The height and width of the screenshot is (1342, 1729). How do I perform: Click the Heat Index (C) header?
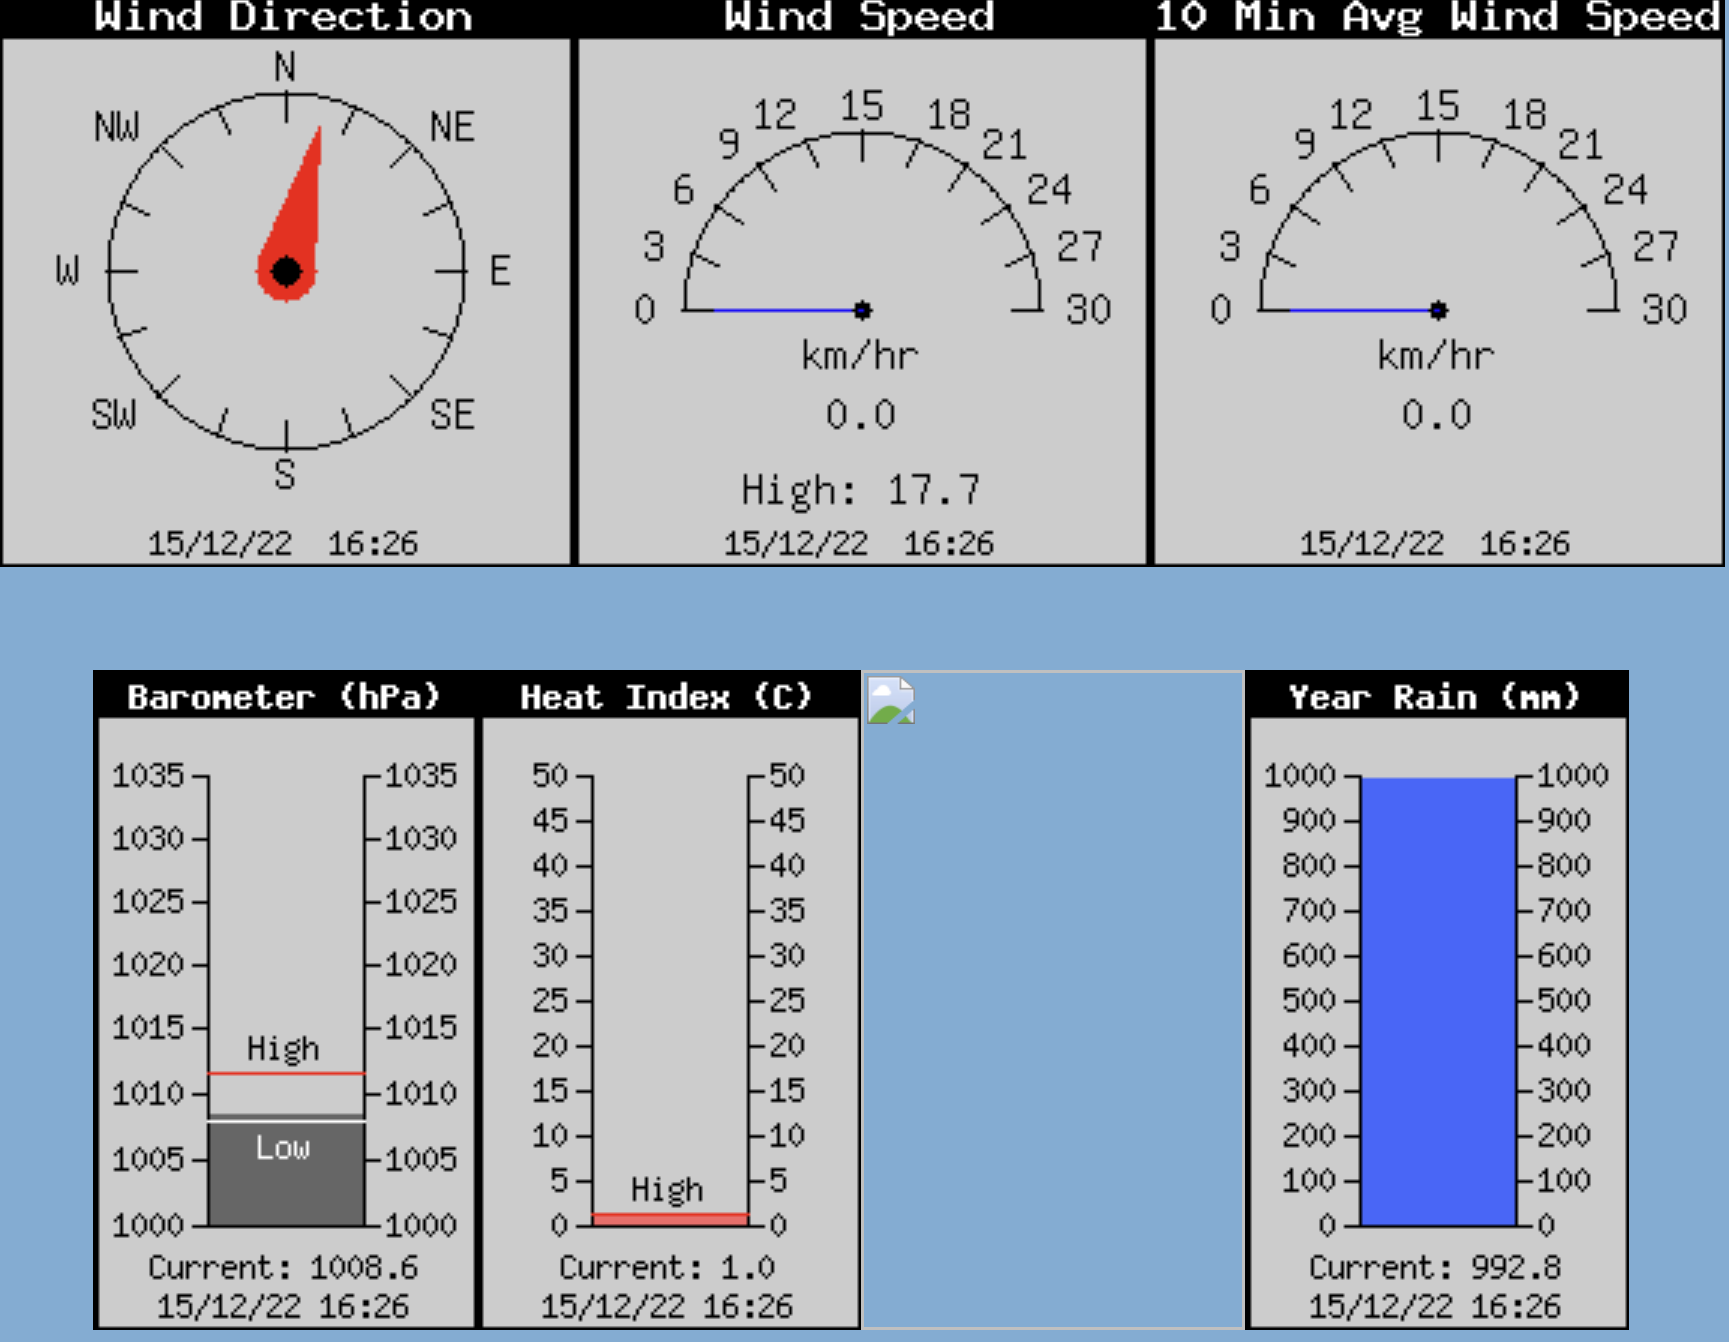pyautogui.click(x=666, y=696)
